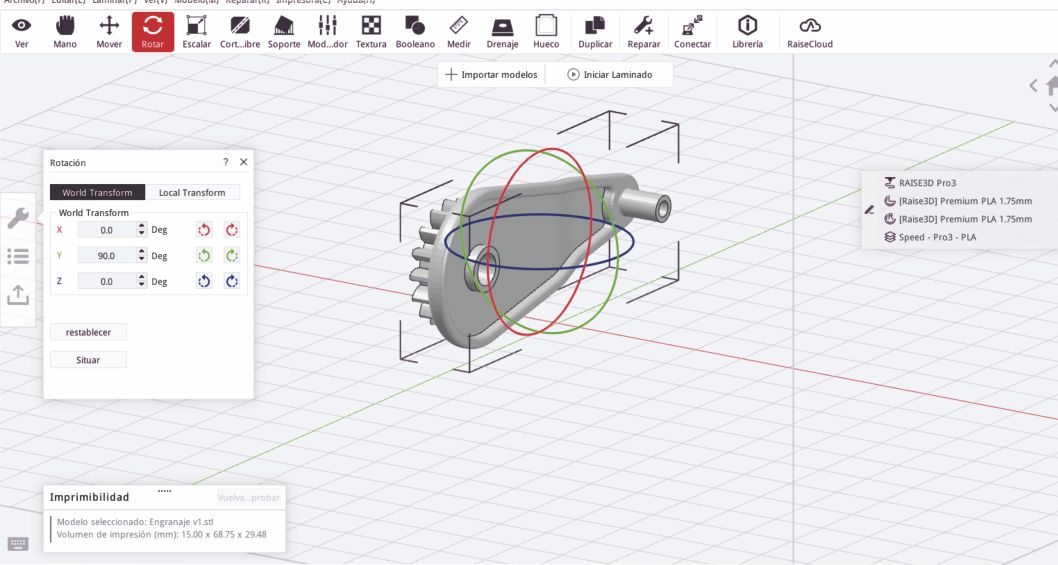Click the Vuelva a probar button
Viewport: 1058px width, 565px height.
(248, 497)
